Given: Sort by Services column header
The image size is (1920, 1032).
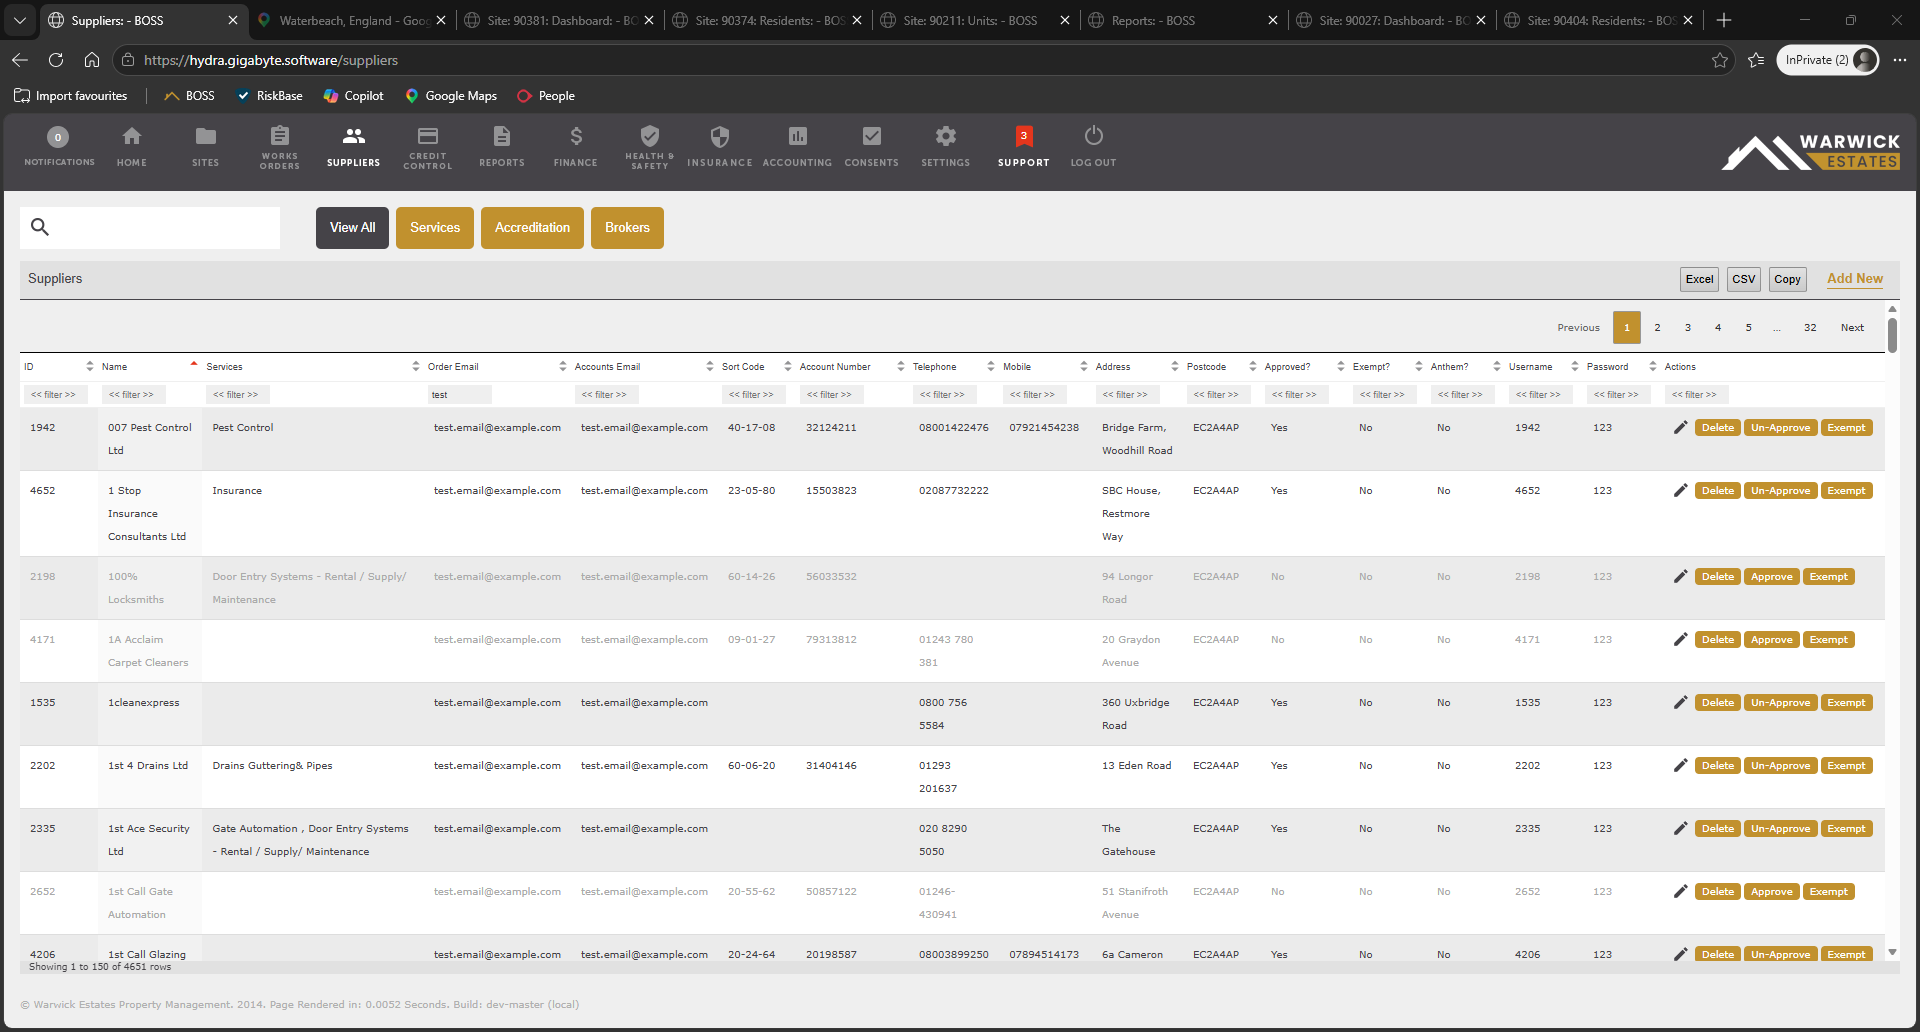Looking at the screenshot, I should (312, 366).
